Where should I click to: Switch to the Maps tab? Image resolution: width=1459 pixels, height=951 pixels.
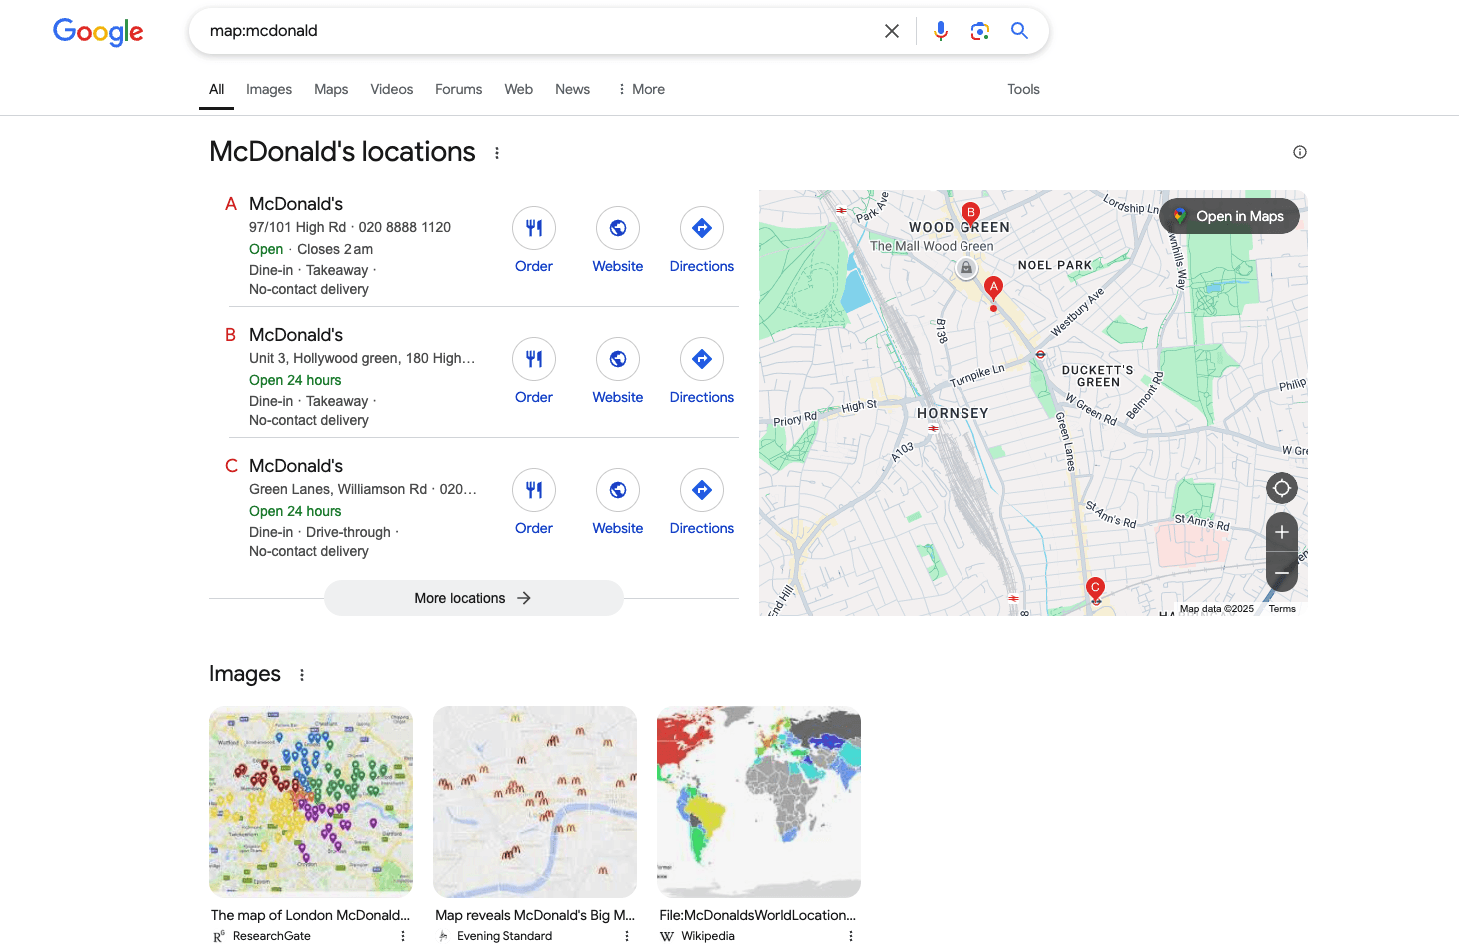click(331, 89)
